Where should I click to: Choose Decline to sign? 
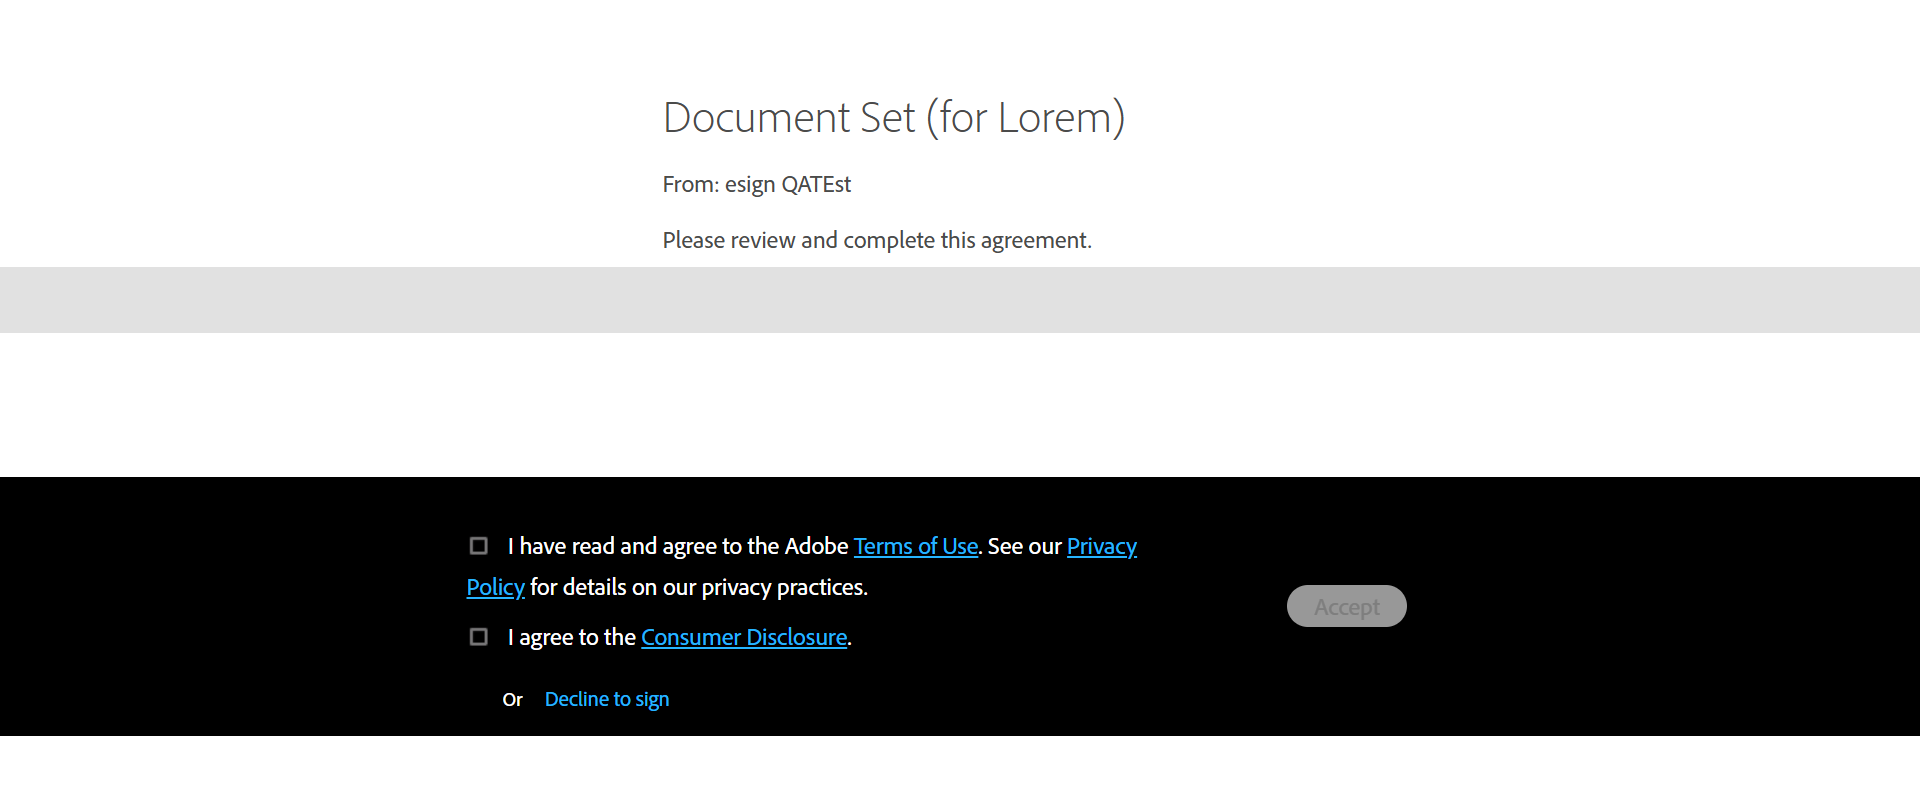pos(606,700)
